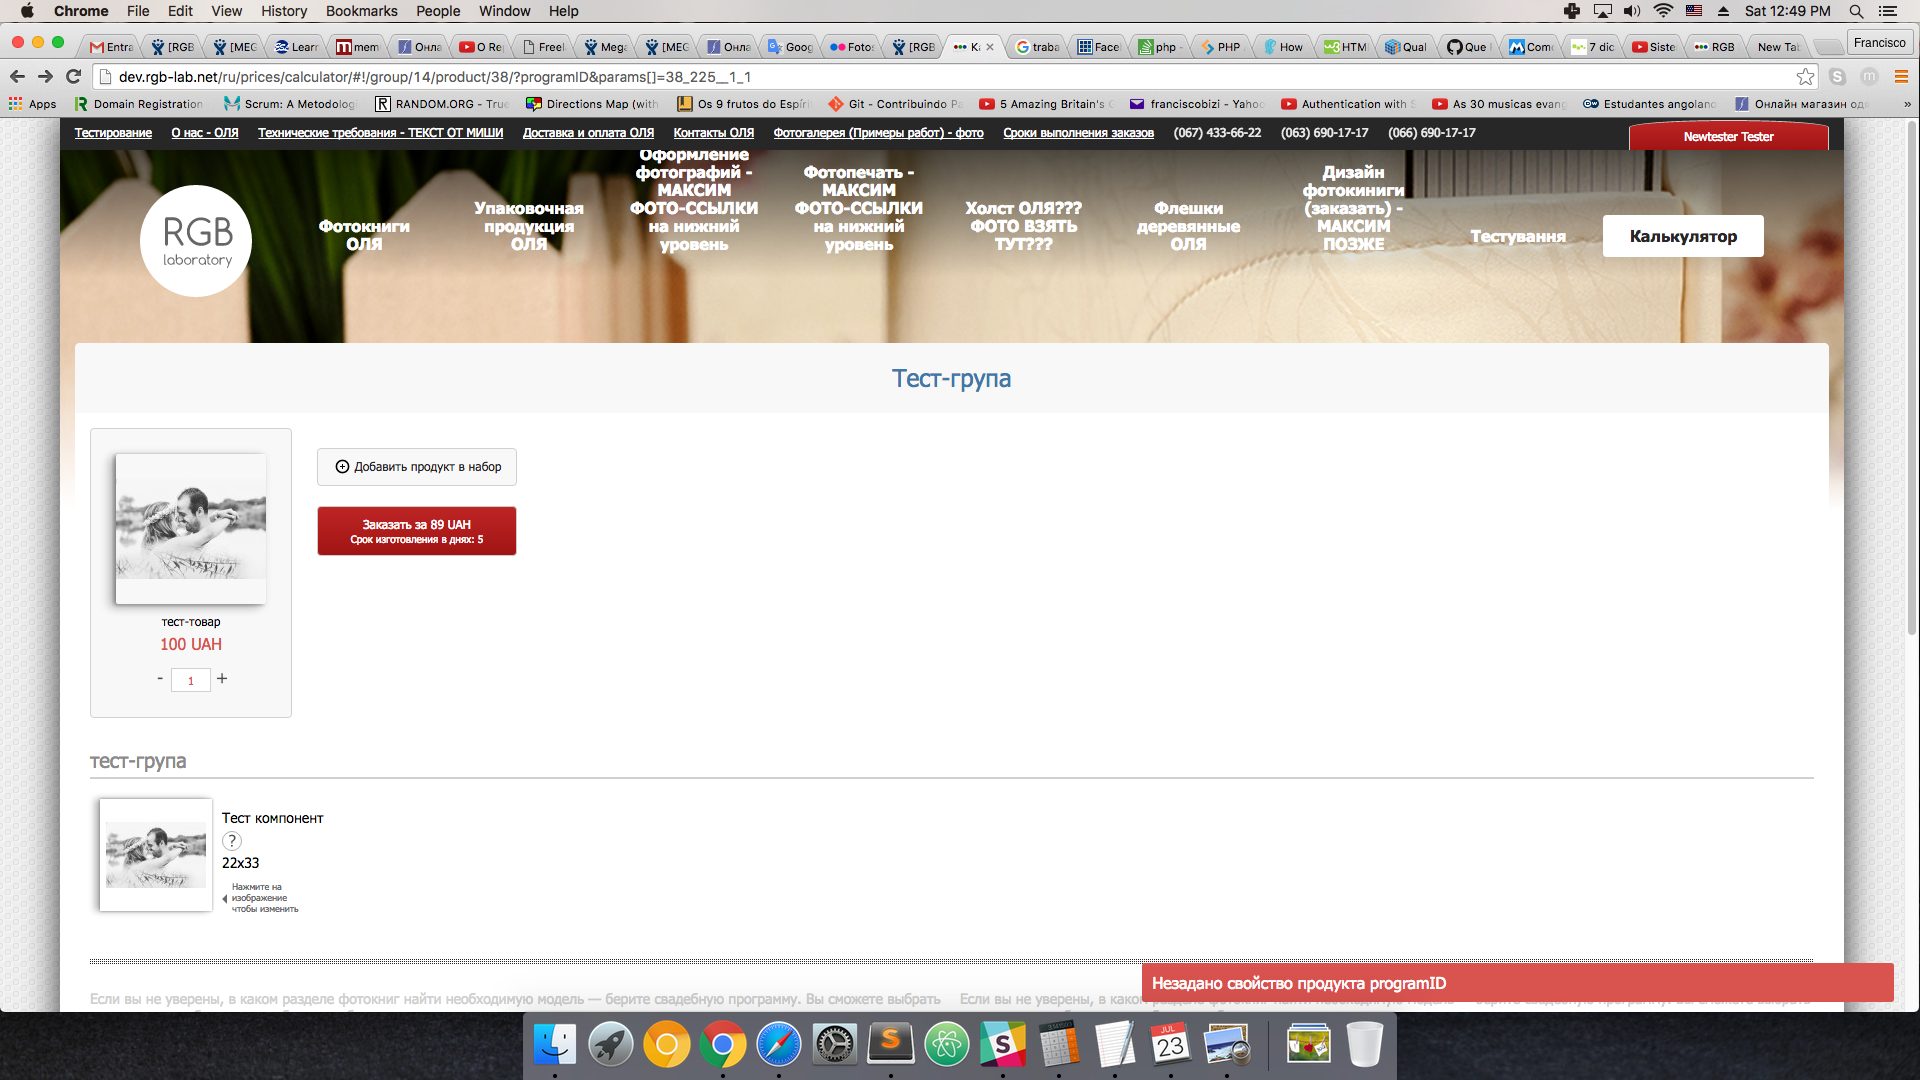Click the macOS Spotlight search icon
Viewport: 1920px width, 1080px height.
(x=1856, y=11)
